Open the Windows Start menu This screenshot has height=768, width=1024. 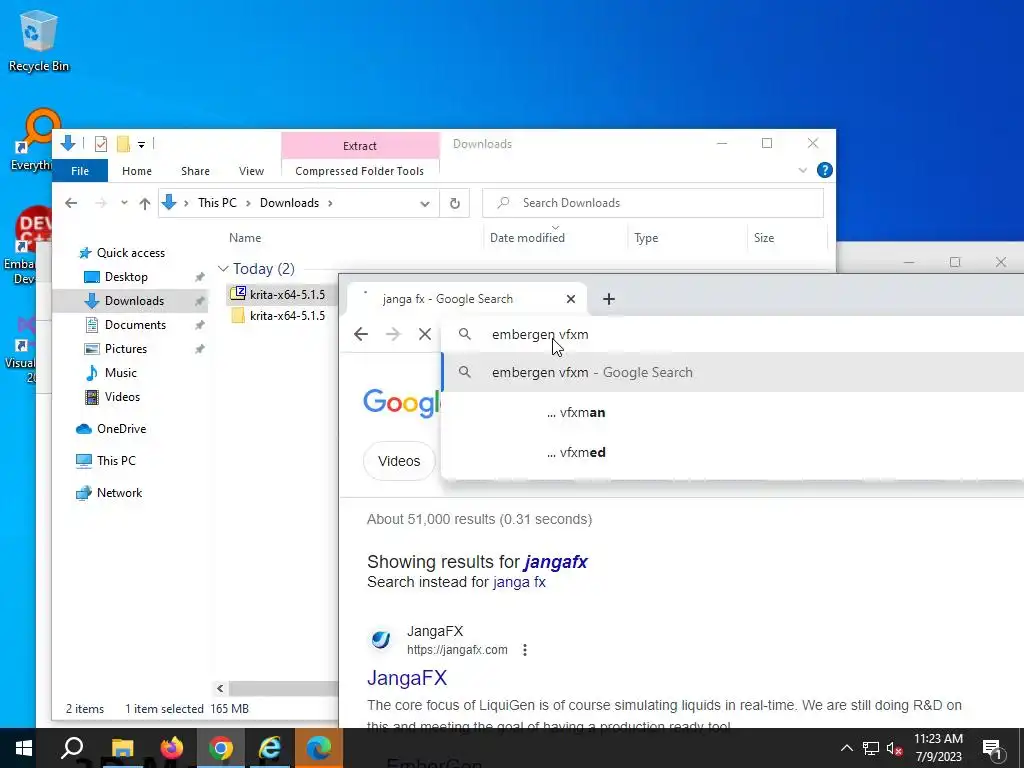(x=24, y=748)
